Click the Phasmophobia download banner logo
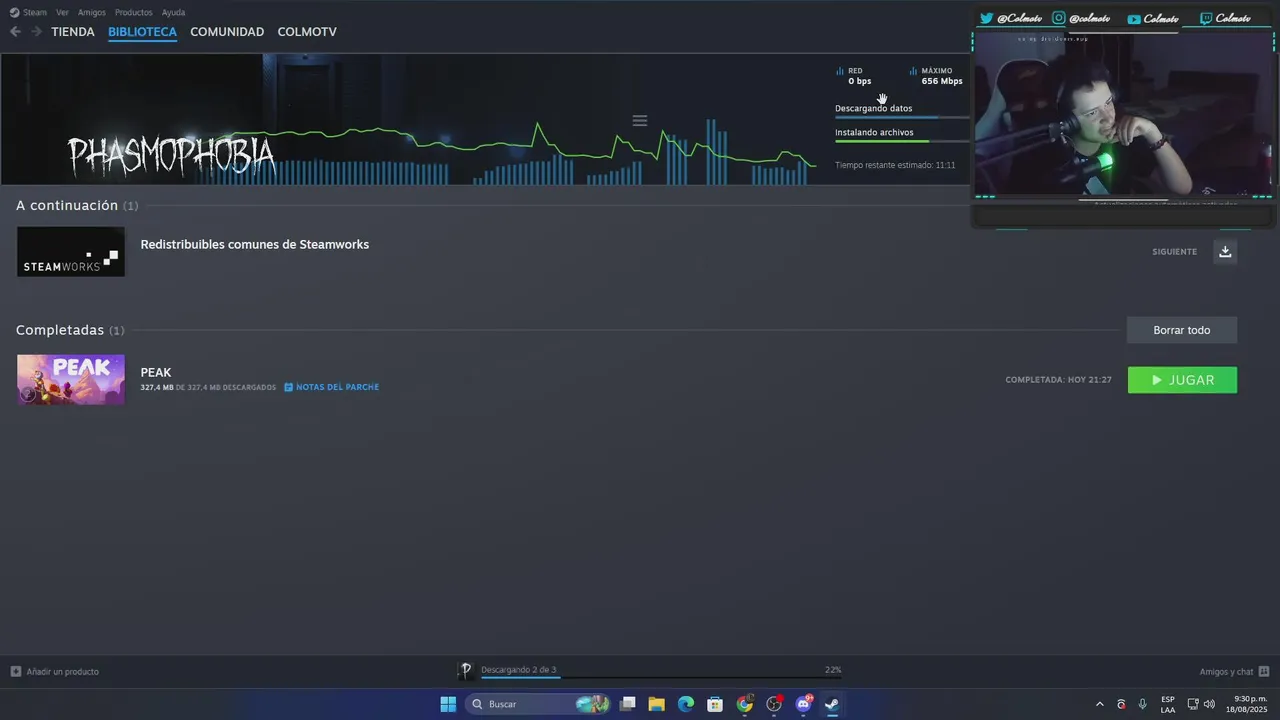 171,157
